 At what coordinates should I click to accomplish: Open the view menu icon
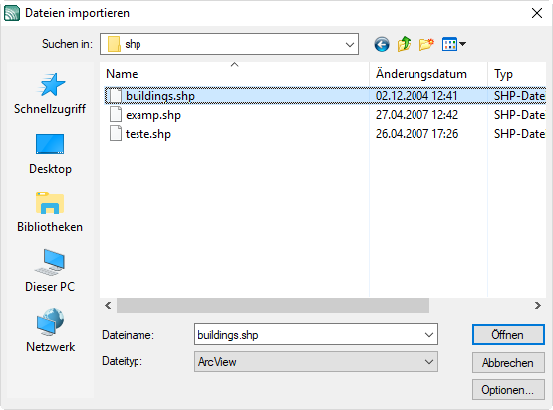point(454,44)
